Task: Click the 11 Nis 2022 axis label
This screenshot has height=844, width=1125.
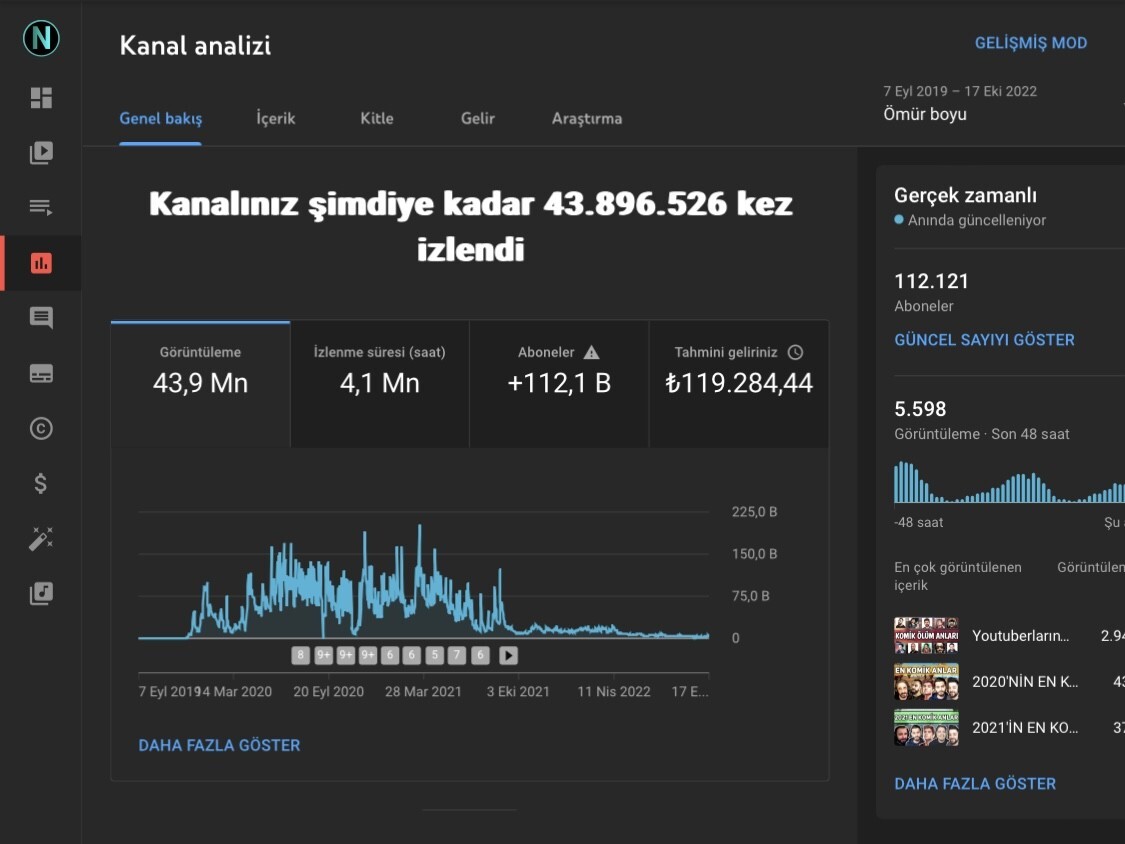Action: (x=614, y=692)
